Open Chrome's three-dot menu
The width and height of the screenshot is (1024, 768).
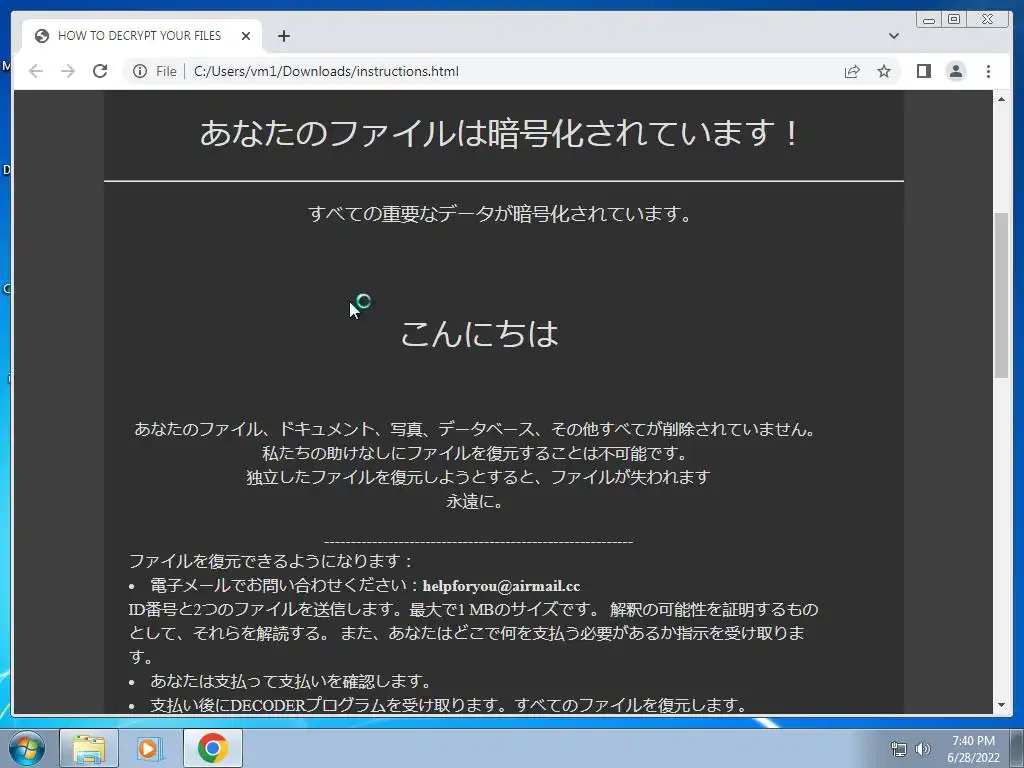click(x=988, y=71)
